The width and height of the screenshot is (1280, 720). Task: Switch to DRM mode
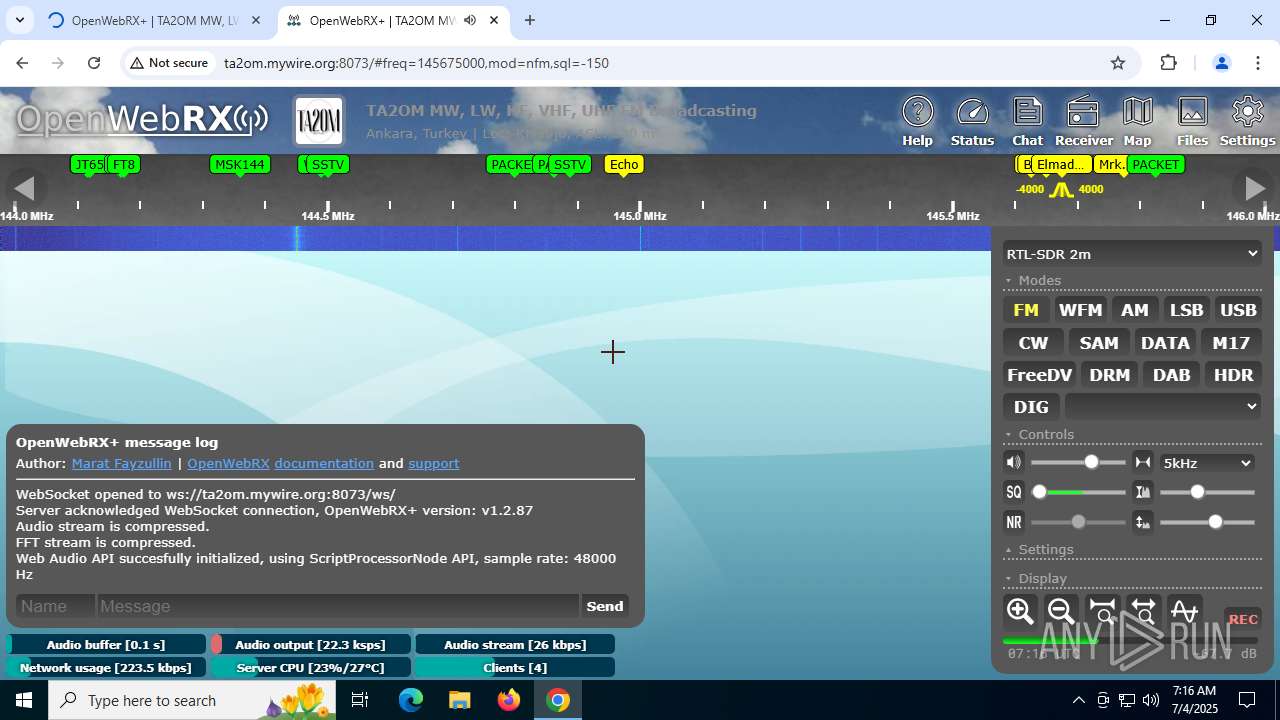pyautogui.click(x=1110, y=375)
